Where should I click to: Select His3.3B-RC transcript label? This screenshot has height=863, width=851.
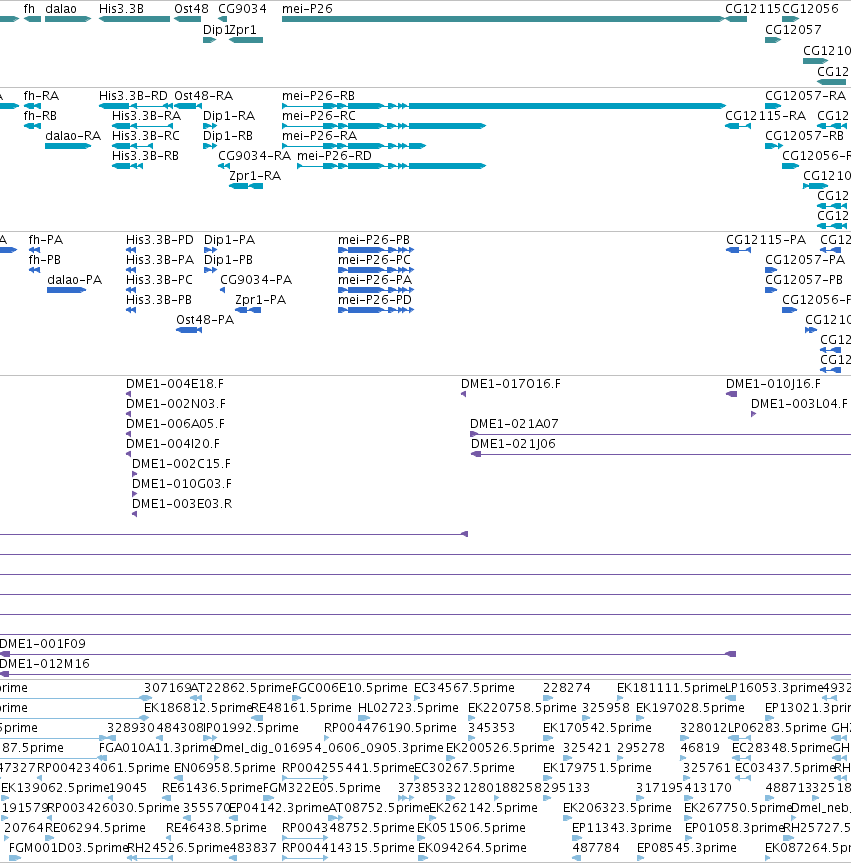(146, 135)
